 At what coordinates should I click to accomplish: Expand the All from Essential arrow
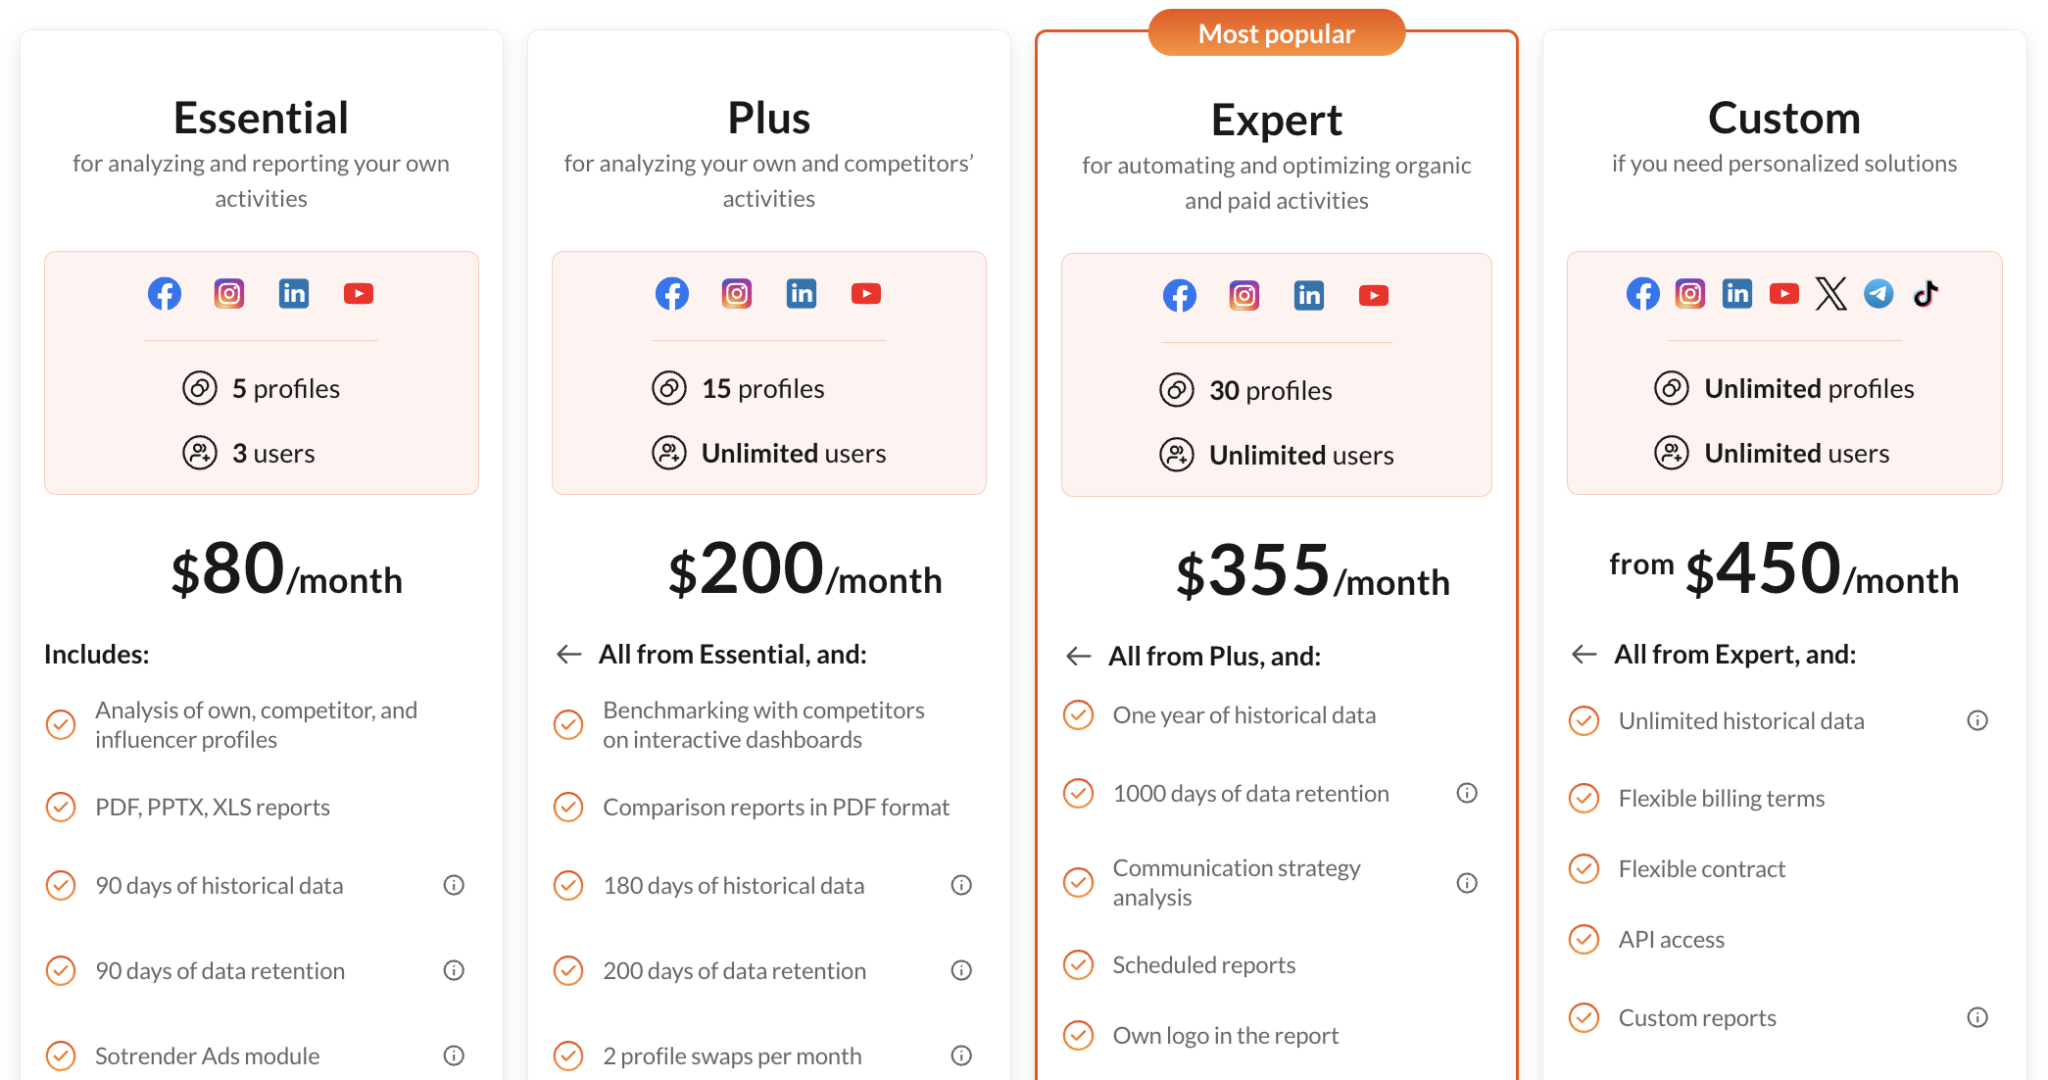(x=567, y=654)
